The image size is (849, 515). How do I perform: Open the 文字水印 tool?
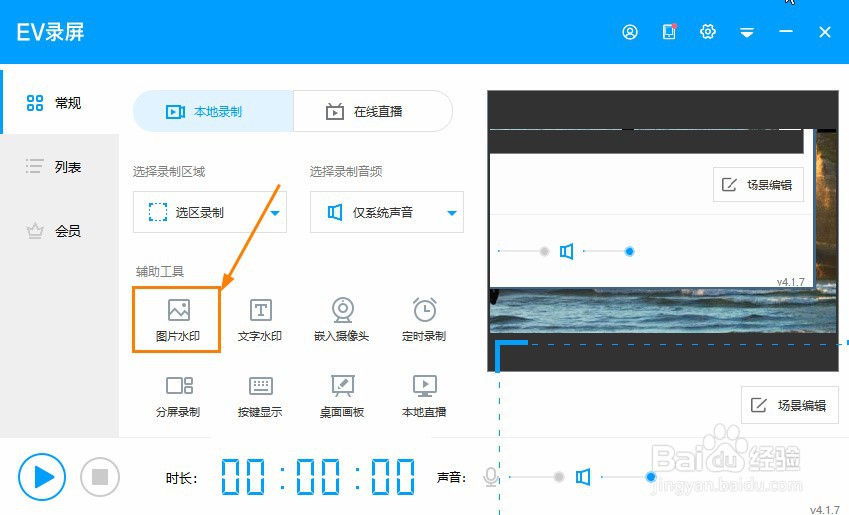[260, 320]
